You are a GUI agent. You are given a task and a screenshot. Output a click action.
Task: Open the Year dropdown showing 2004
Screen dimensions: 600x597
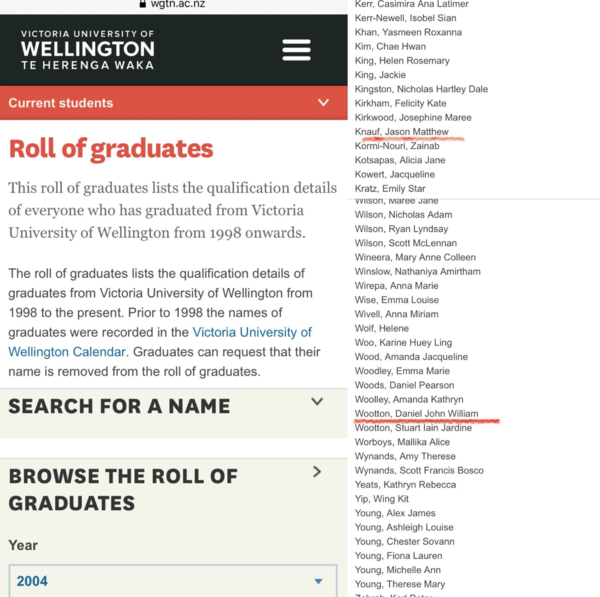click(173, 581)
